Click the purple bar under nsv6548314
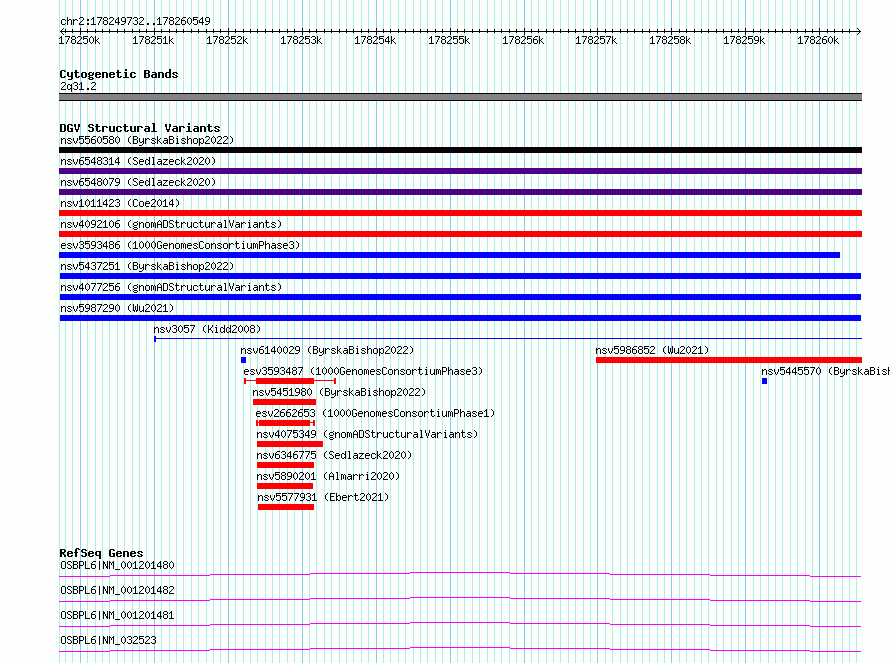890x663 pixels. point(460,171)
